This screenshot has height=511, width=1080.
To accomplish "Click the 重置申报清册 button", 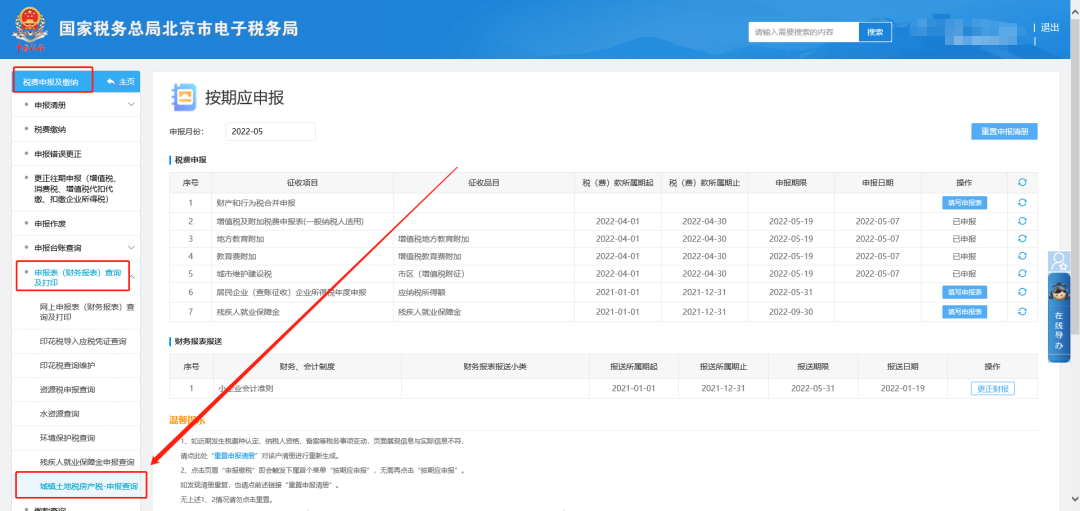I will click(1004, 132).
